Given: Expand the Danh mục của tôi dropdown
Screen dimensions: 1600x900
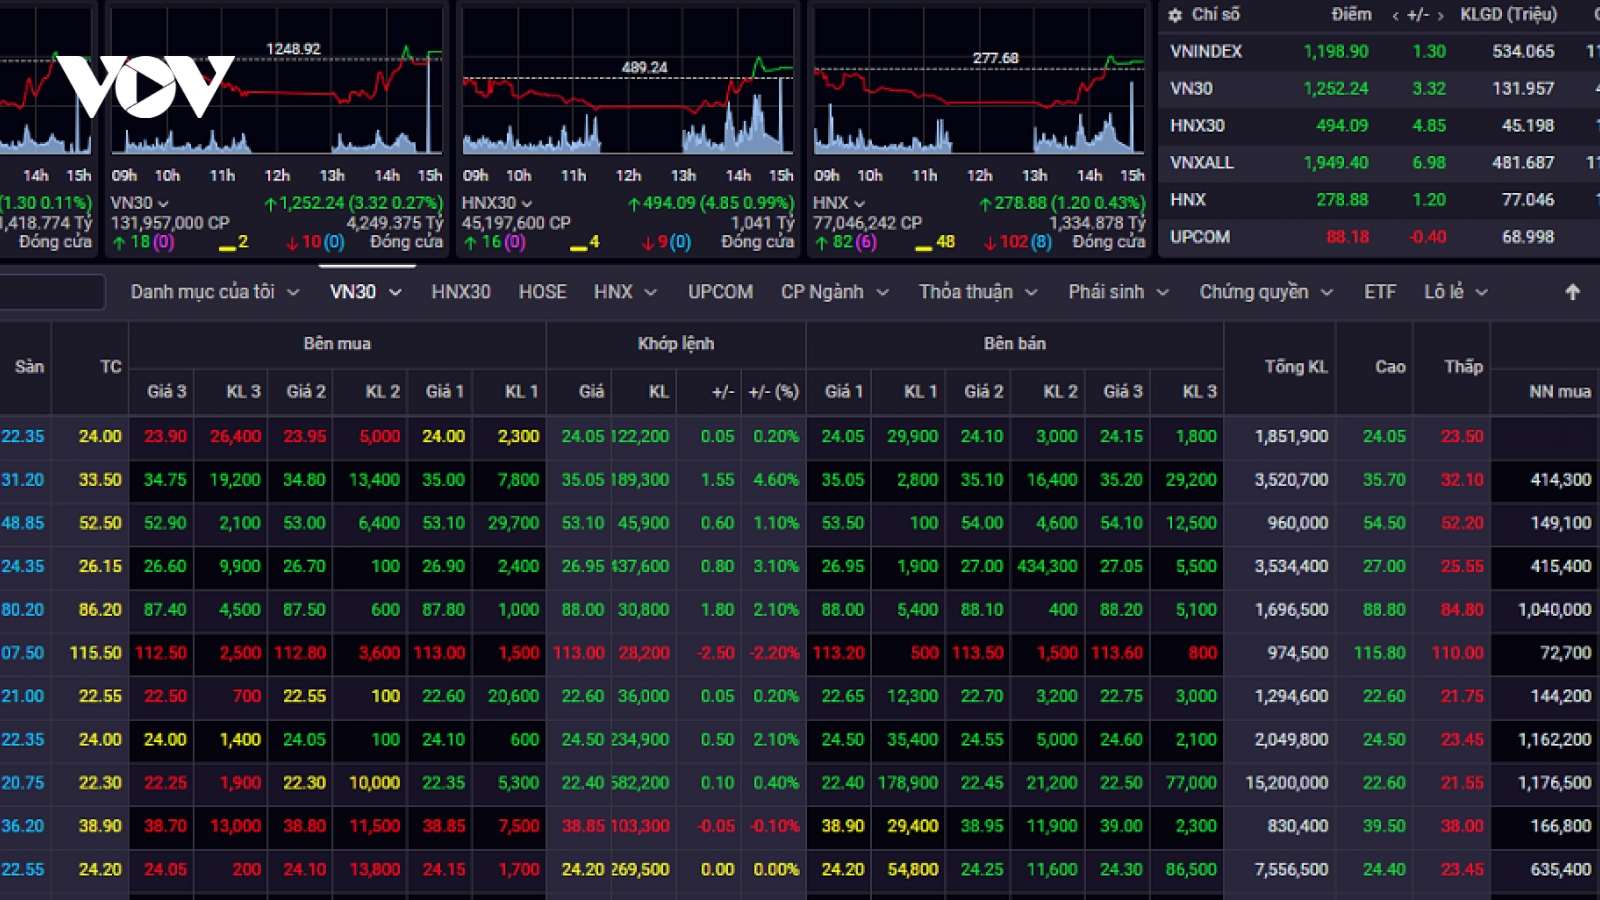Looking at the screenshot, I should click(x=215, y=292).
